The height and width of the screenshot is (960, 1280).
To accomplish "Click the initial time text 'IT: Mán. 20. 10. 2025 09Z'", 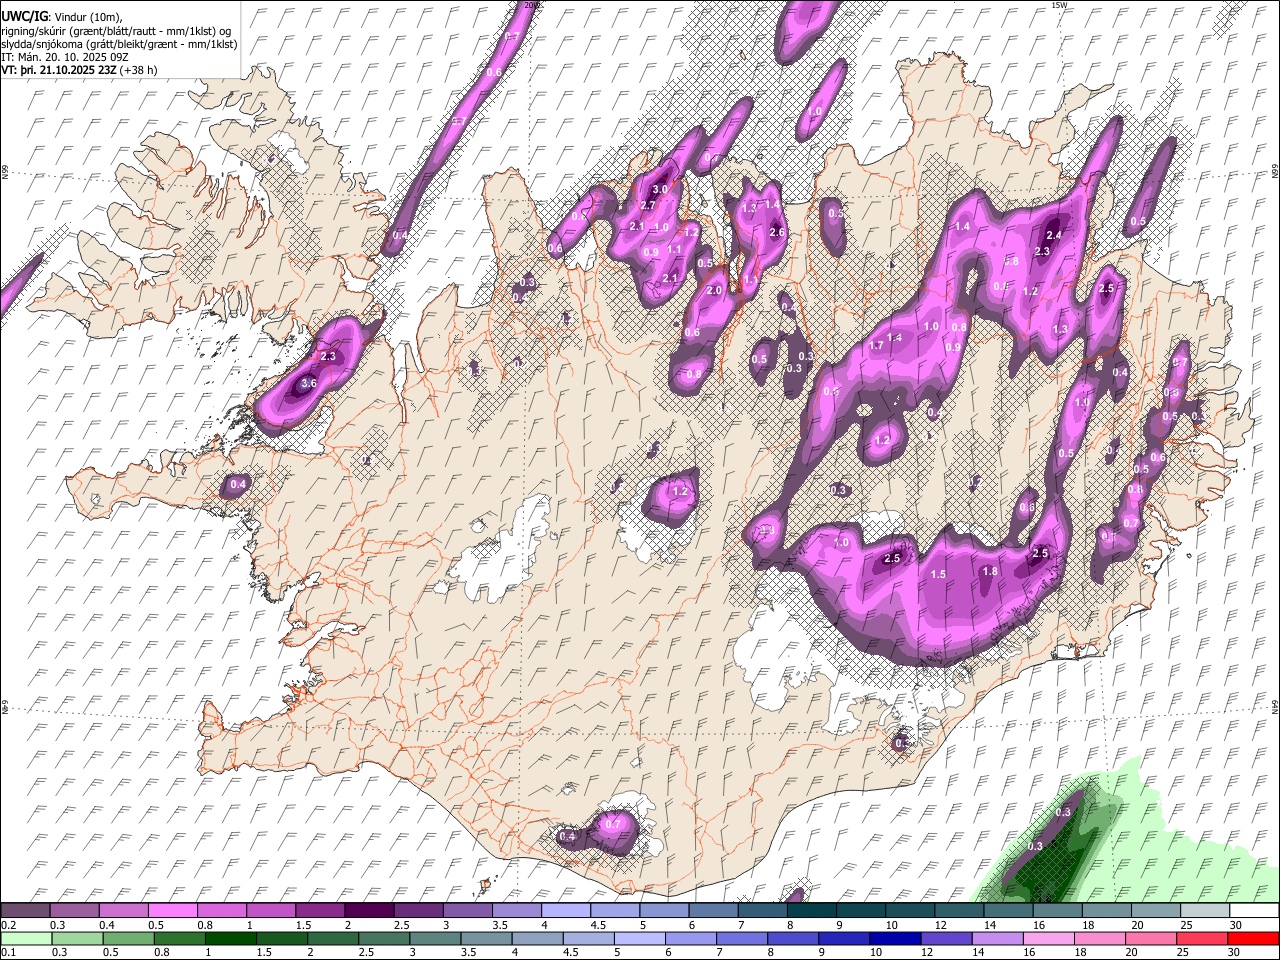I will [64, 58].
